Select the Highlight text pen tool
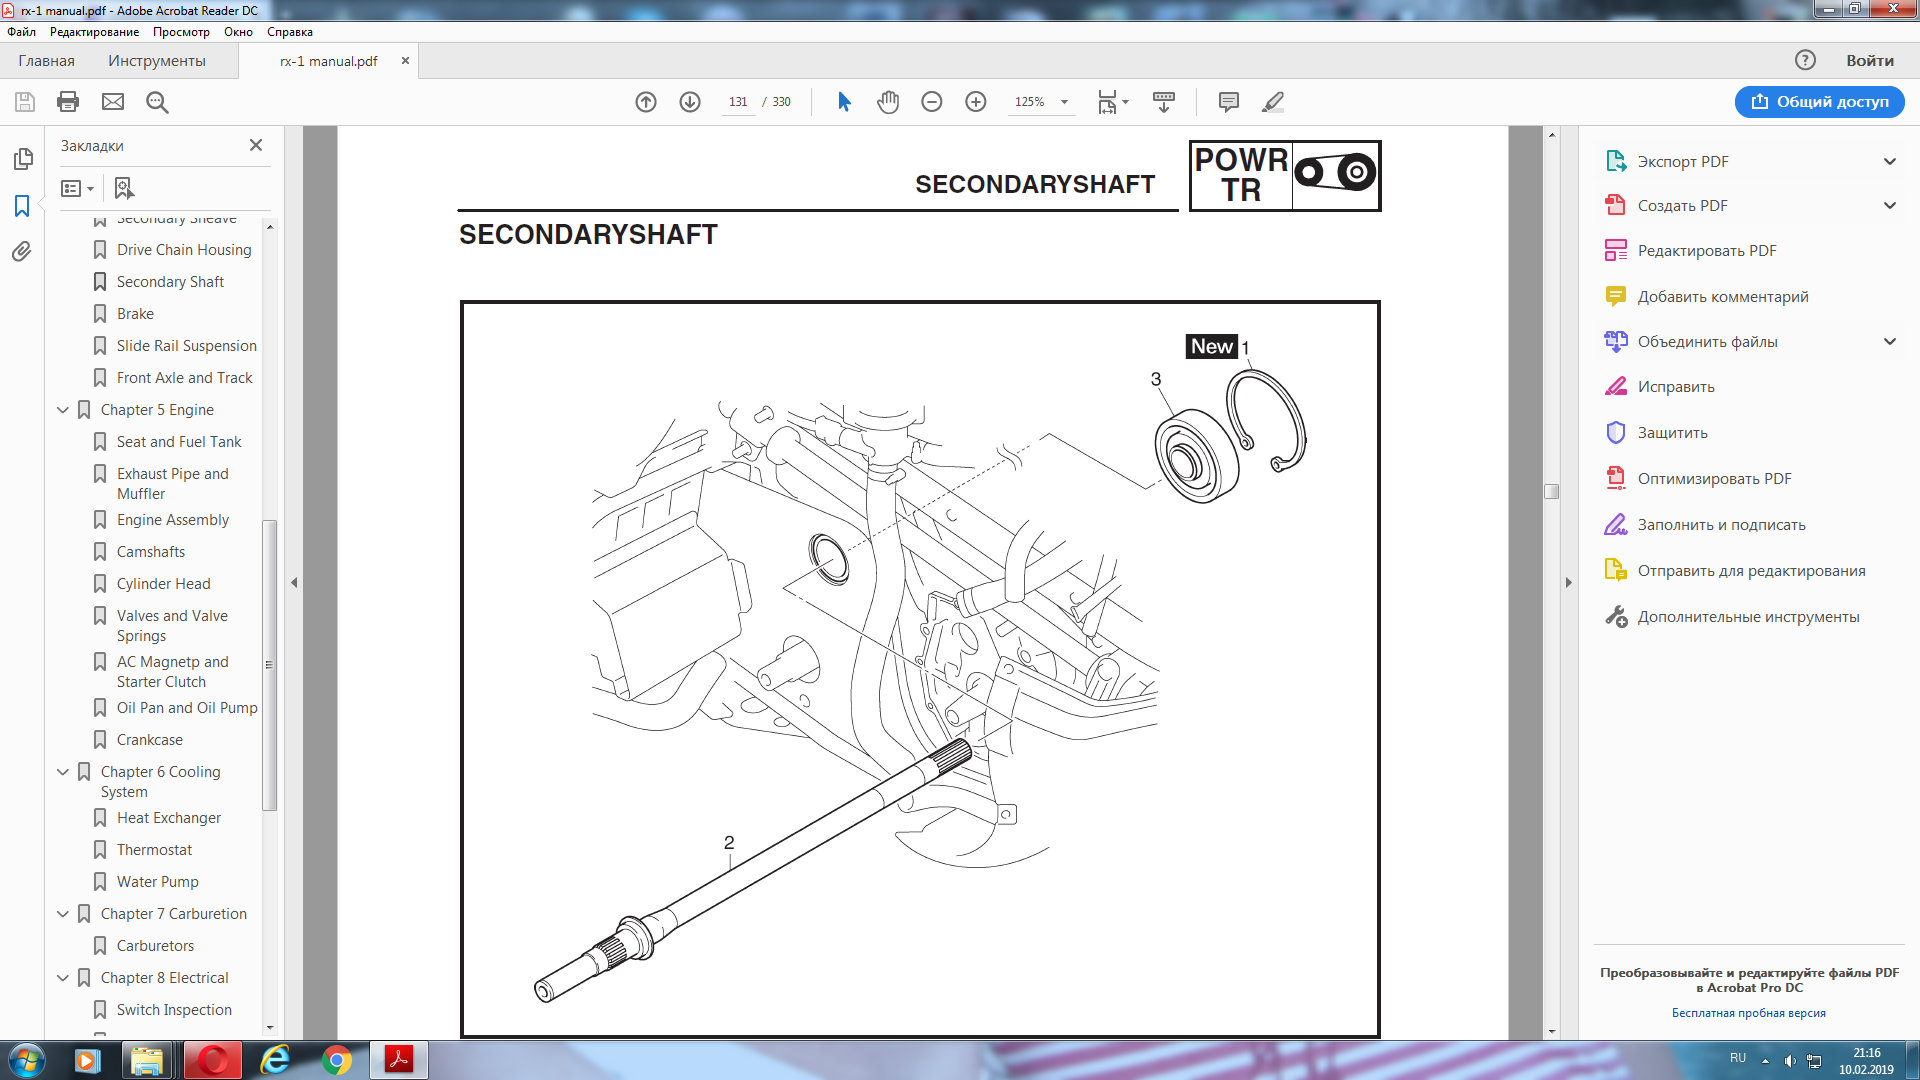Screen dimensions: 1920x1080 click(x=1273, y=102)
